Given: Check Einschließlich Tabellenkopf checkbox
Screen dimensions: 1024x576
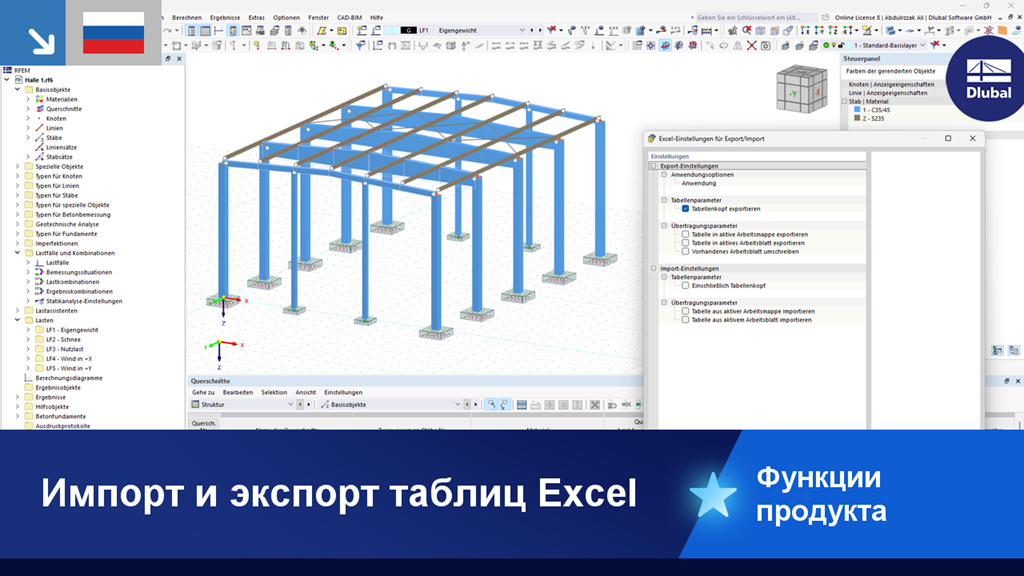Looking at the screenshot, I should 685,285.
